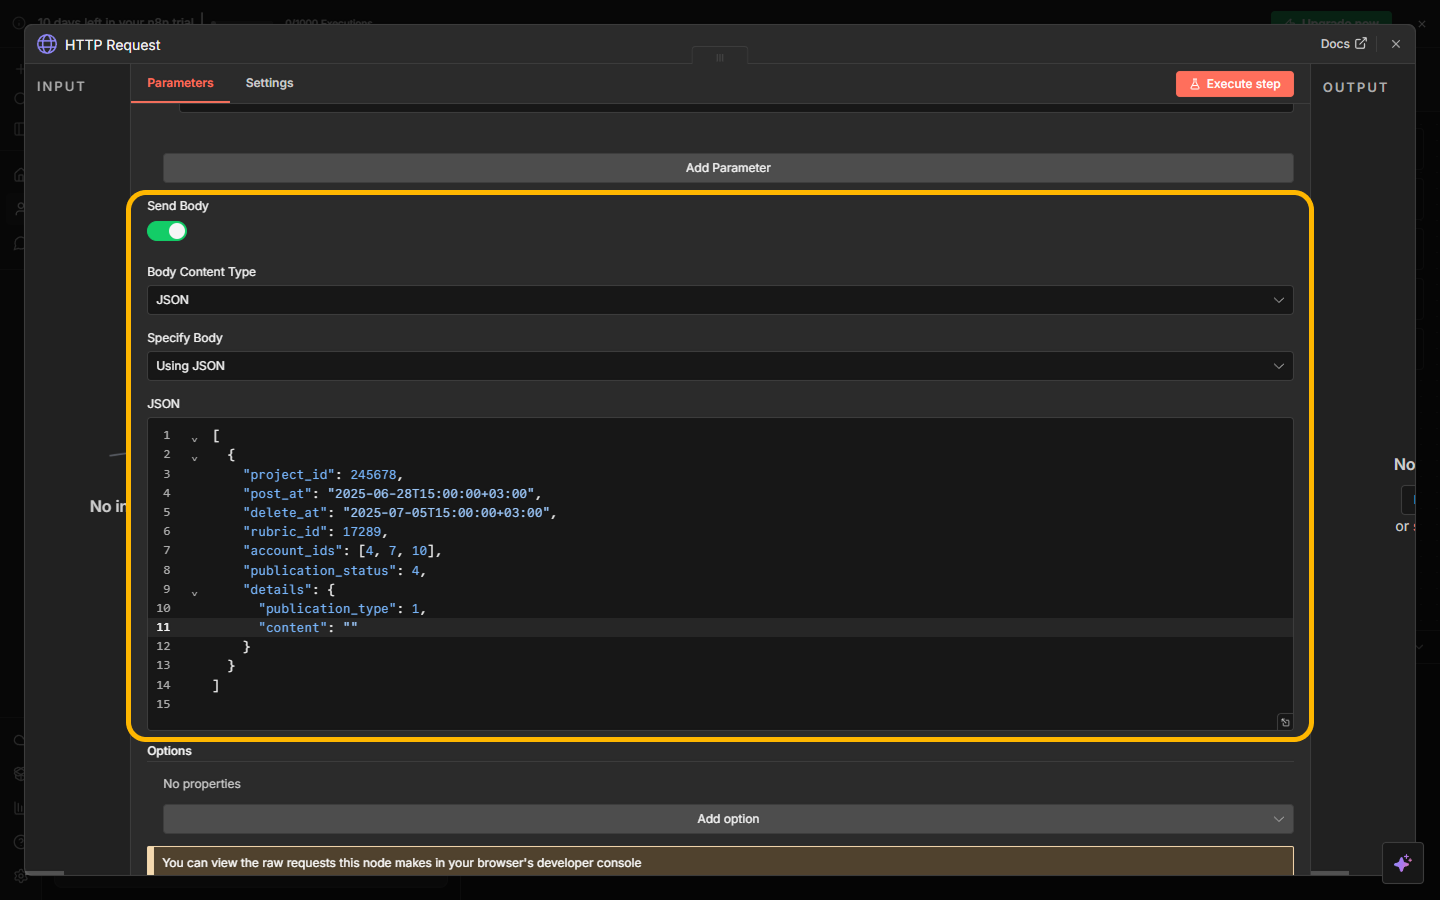This screenshot has height=900, width=1440.
Task: Click the HTTP Request globe icon
Action: pos(47,44)
